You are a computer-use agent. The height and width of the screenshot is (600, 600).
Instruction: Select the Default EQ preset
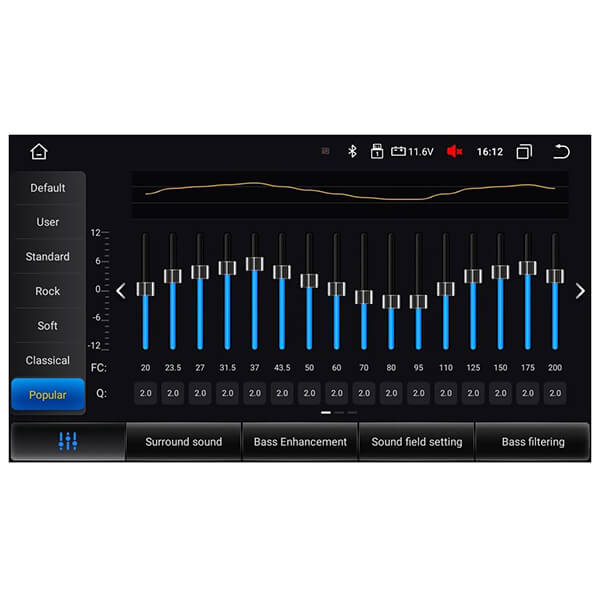point(48,188)
